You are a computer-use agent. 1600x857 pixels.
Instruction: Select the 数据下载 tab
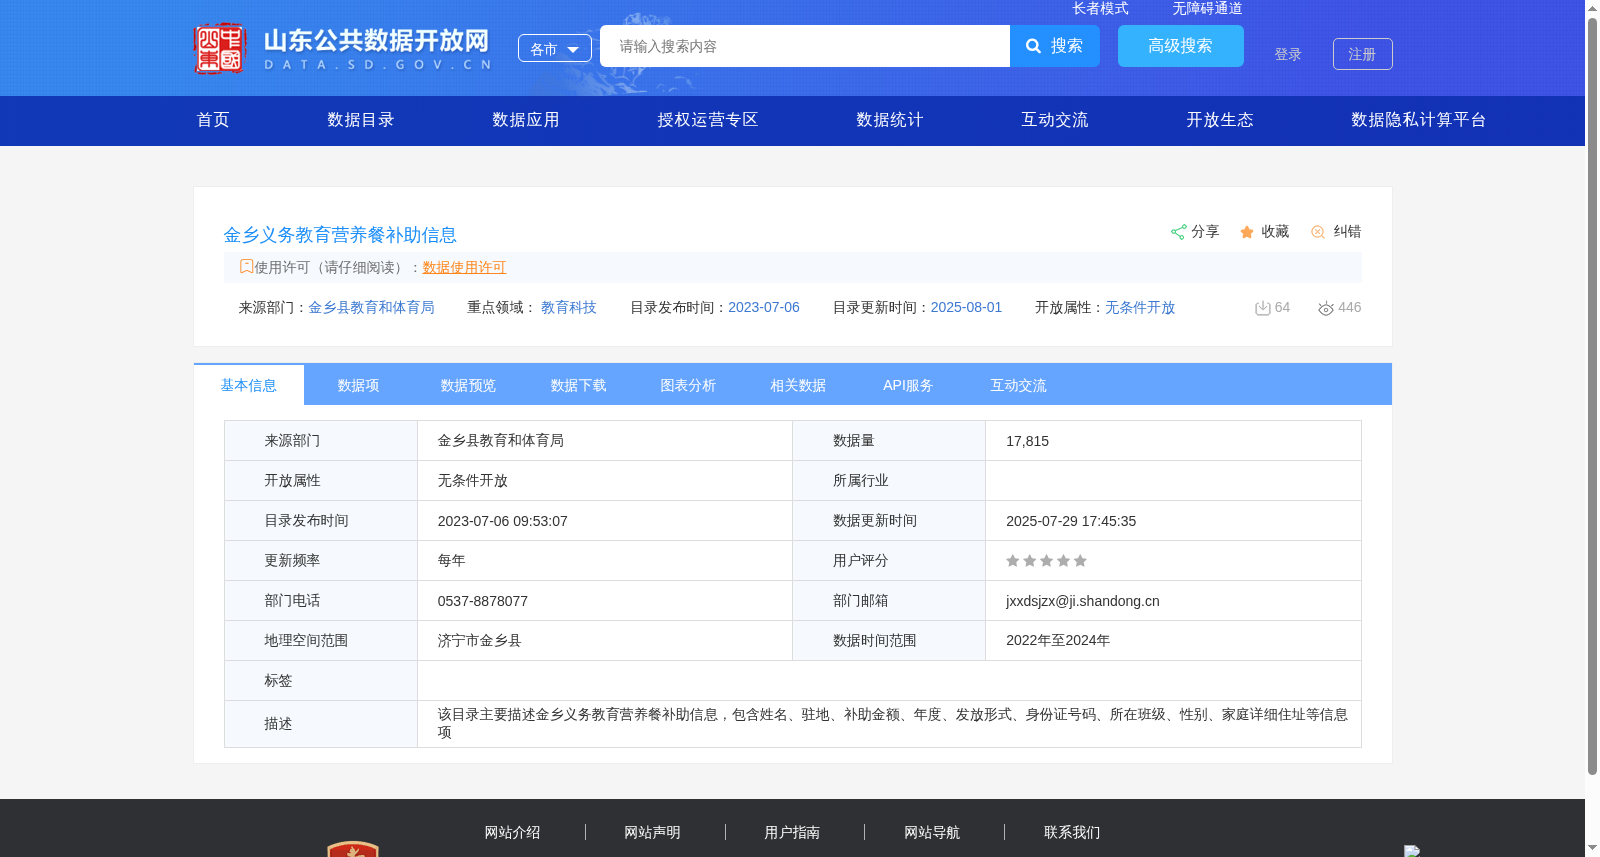point(578,385)
